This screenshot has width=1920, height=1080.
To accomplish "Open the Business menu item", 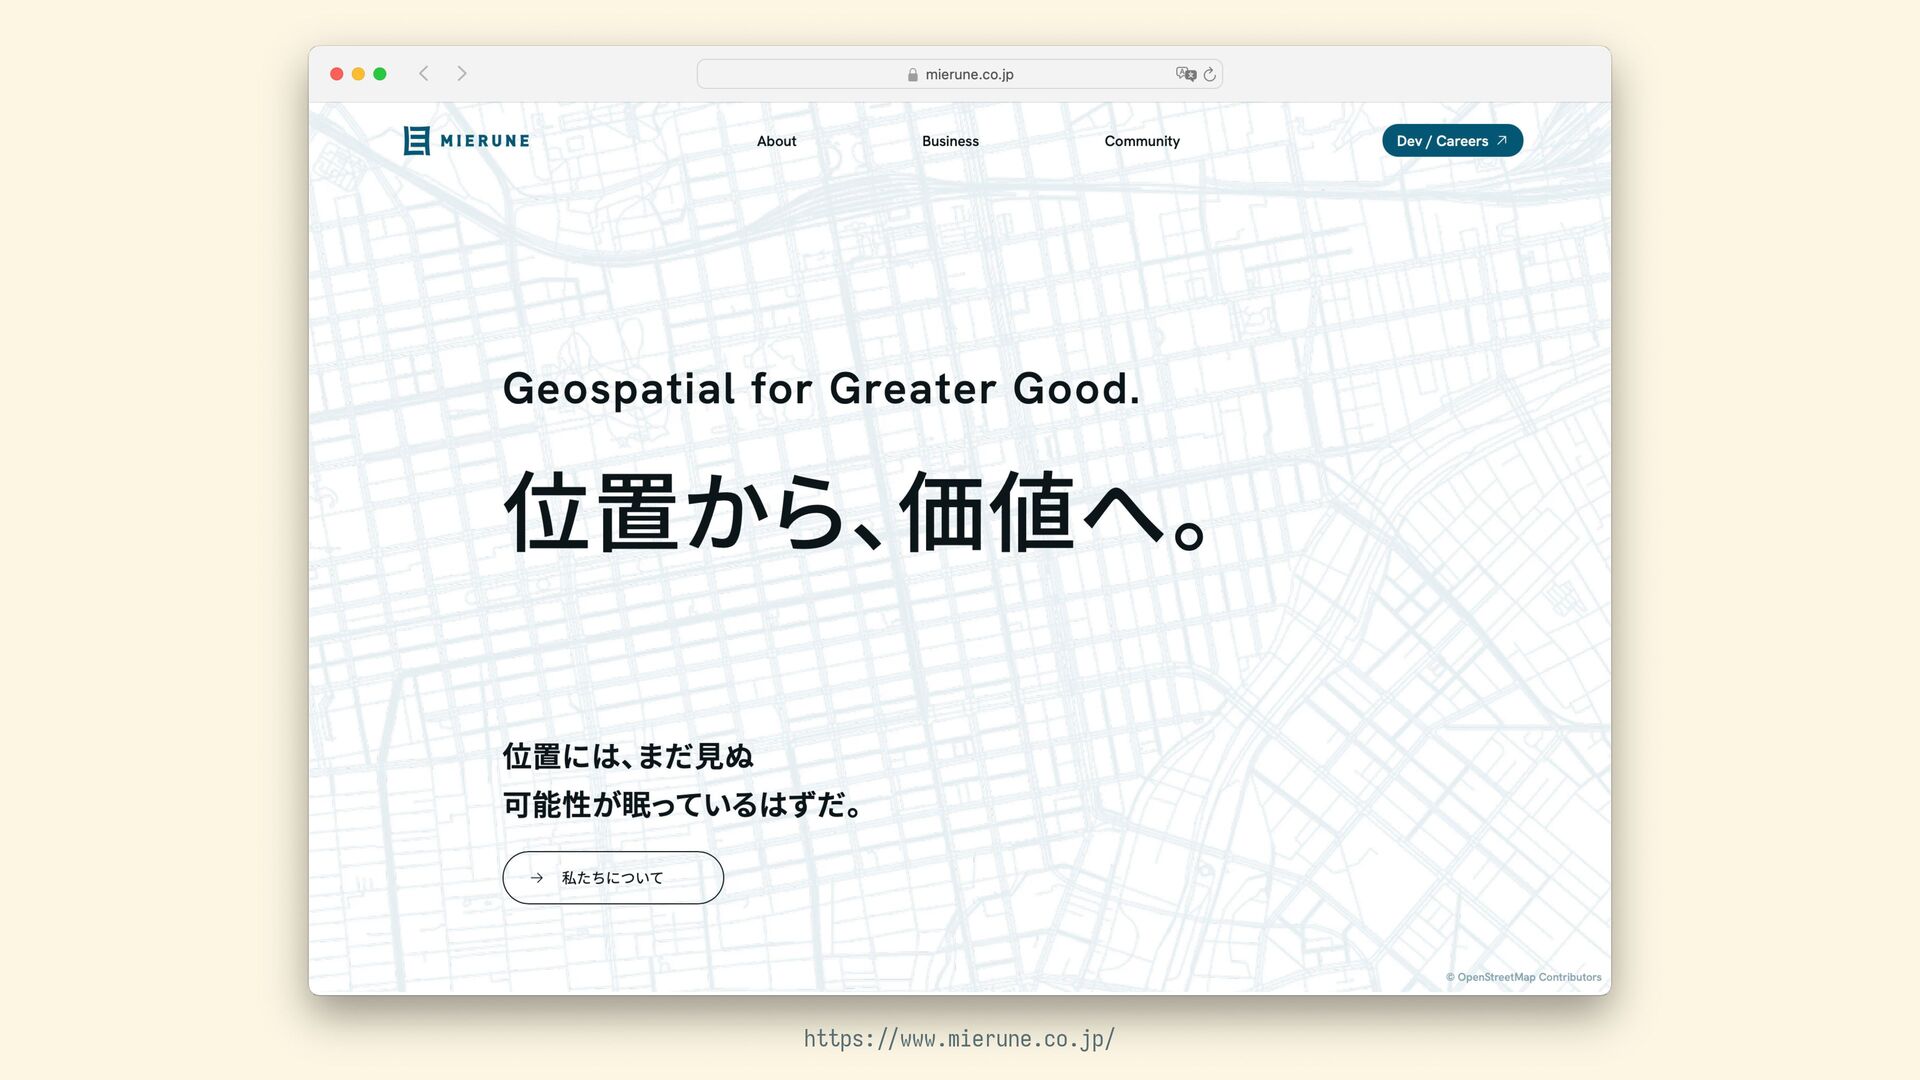I will (950, 141).
